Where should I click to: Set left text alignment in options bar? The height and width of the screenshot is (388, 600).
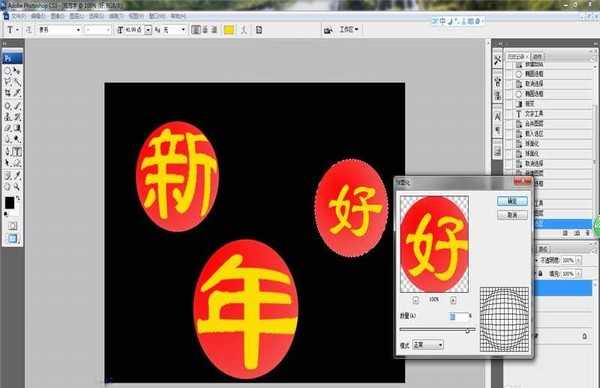[x=196, y=30]
